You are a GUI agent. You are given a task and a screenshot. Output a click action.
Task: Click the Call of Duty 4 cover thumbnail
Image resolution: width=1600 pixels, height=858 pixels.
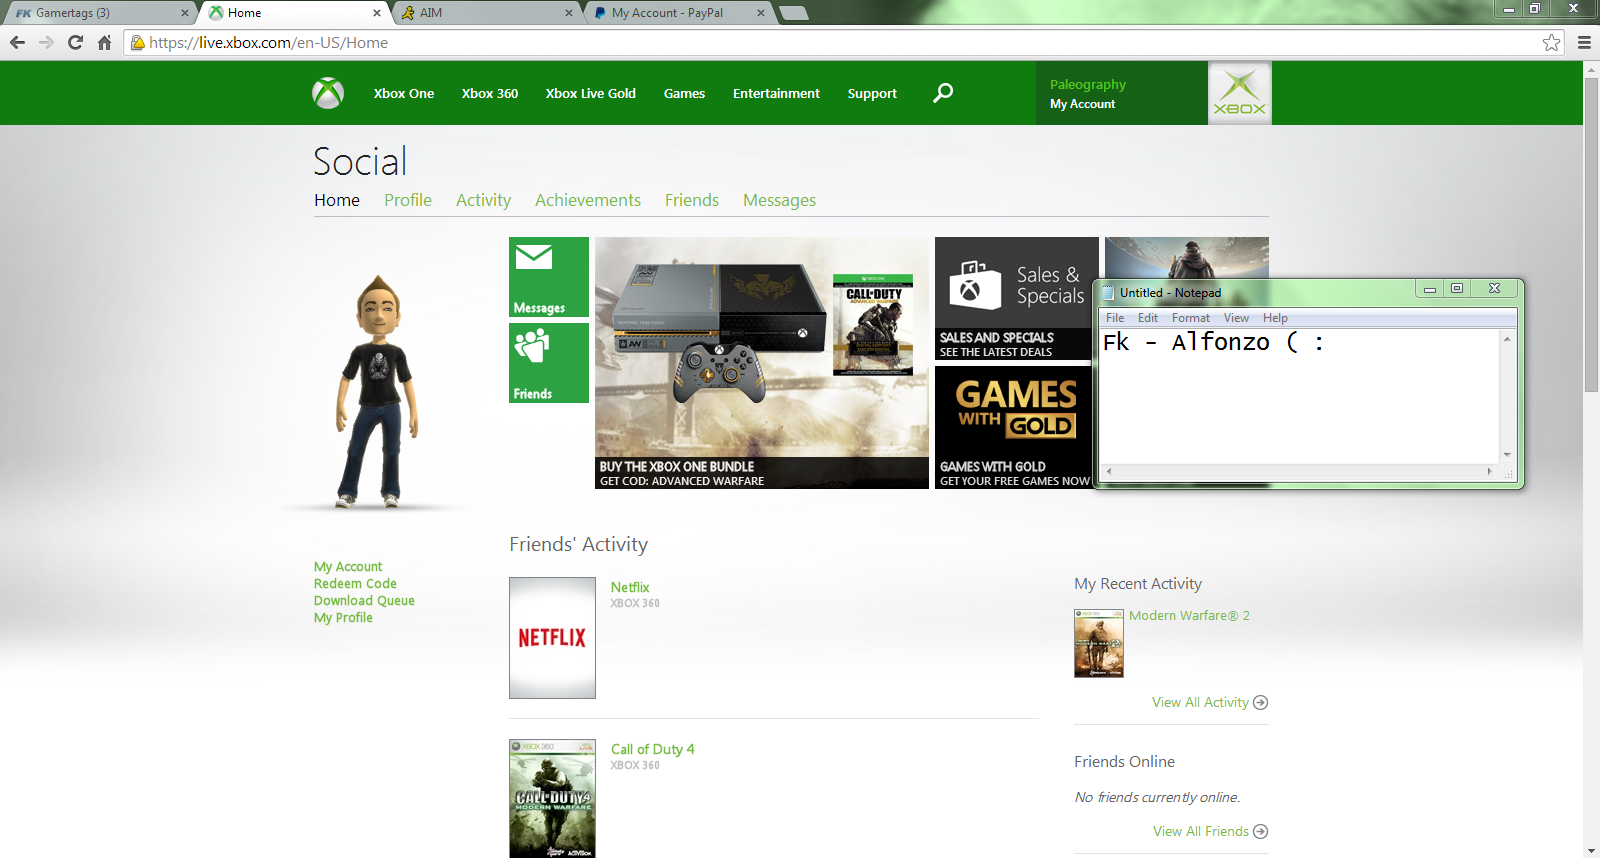[552, 798]
